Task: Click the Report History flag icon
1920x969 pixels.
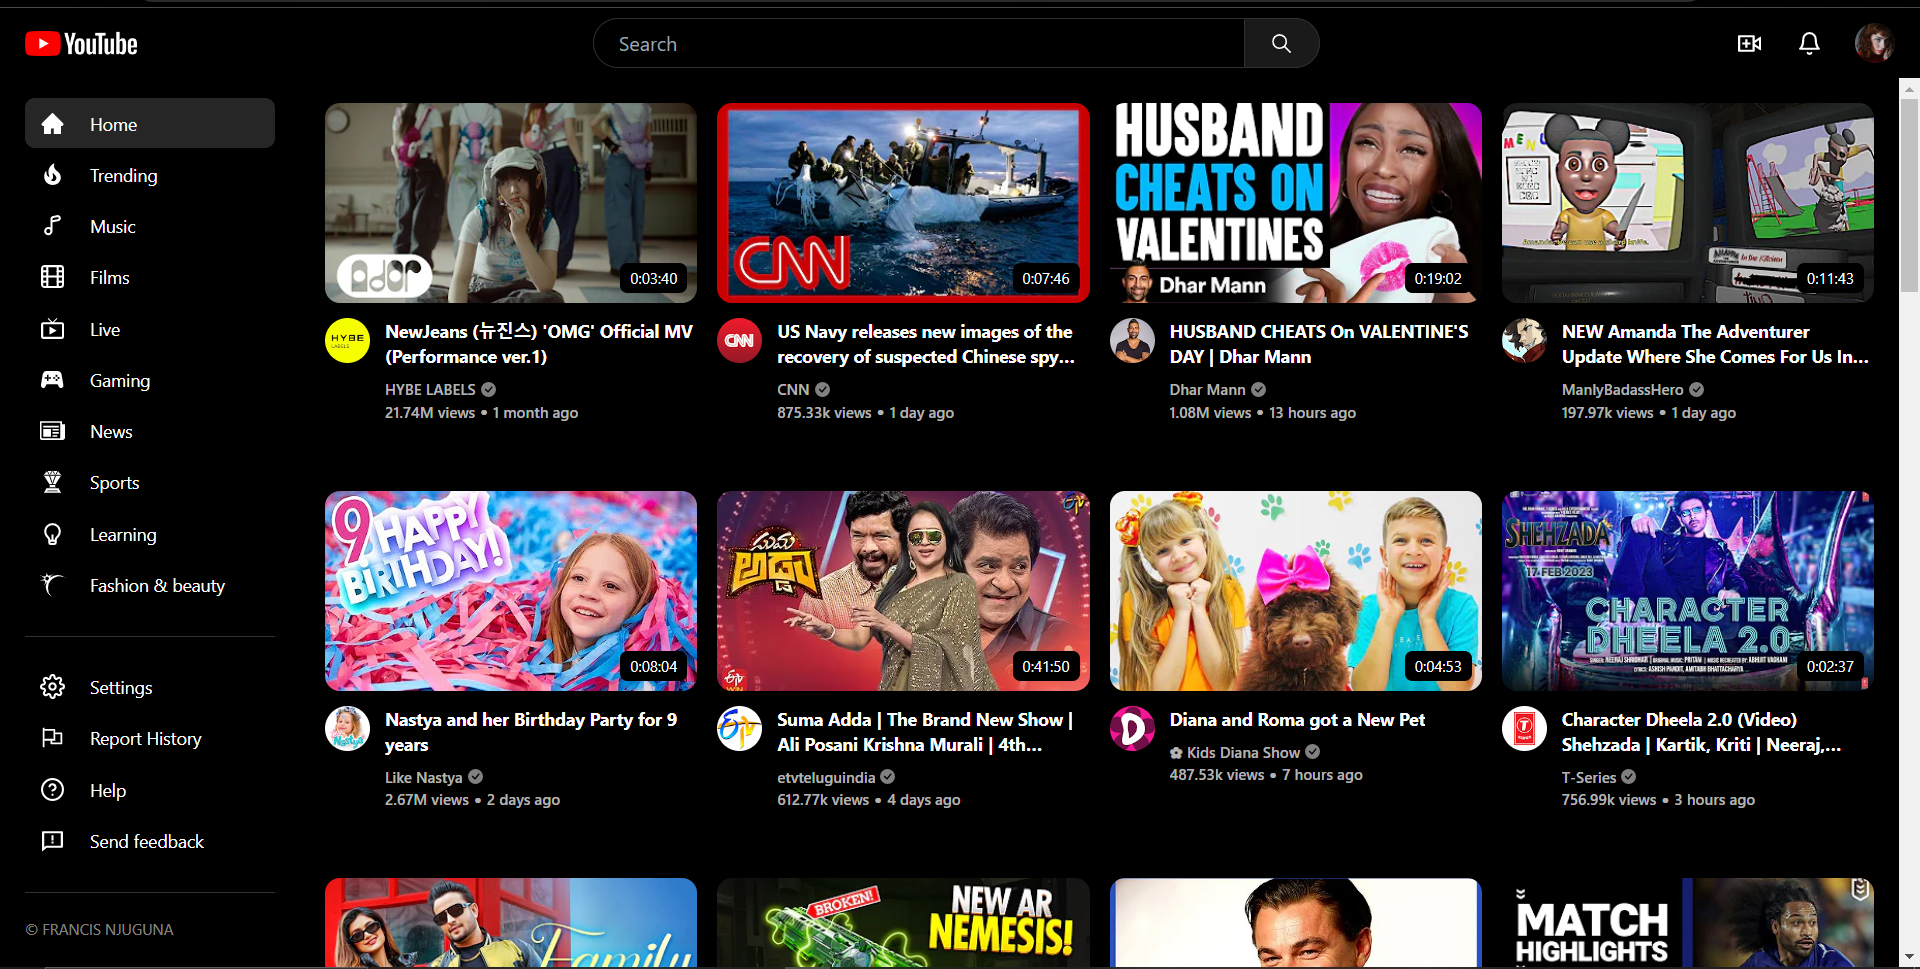Action: (52, 738)
